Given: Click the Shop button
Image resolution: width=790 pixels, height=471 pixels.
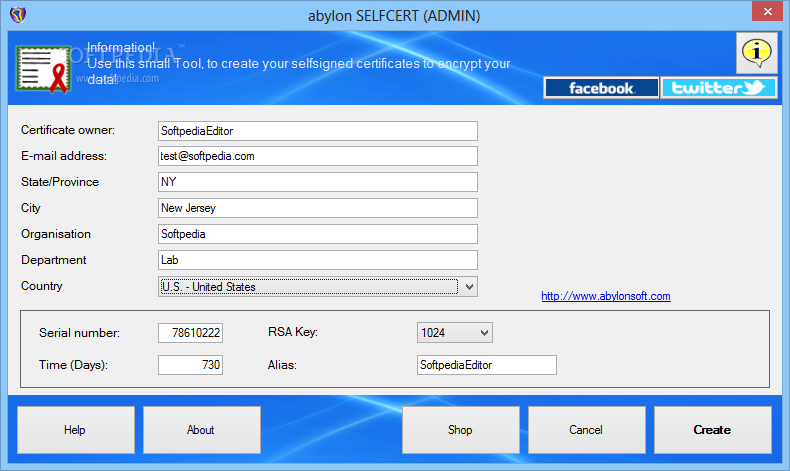Looking at the screenshot, I should coord(460,430).
